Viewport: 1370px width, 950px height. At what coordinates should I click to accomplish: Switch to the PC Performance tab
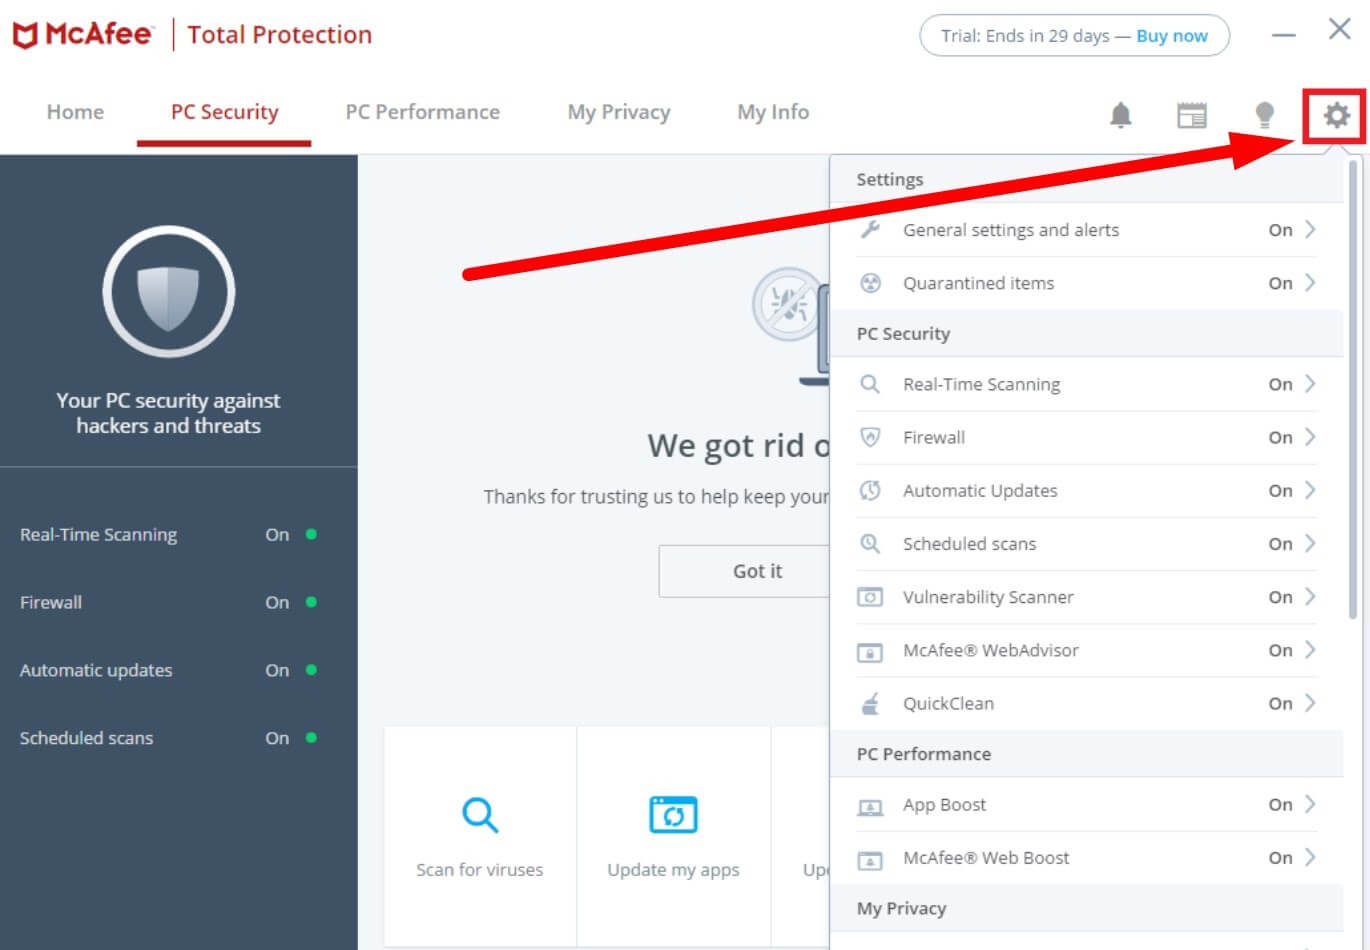point(423,112)
